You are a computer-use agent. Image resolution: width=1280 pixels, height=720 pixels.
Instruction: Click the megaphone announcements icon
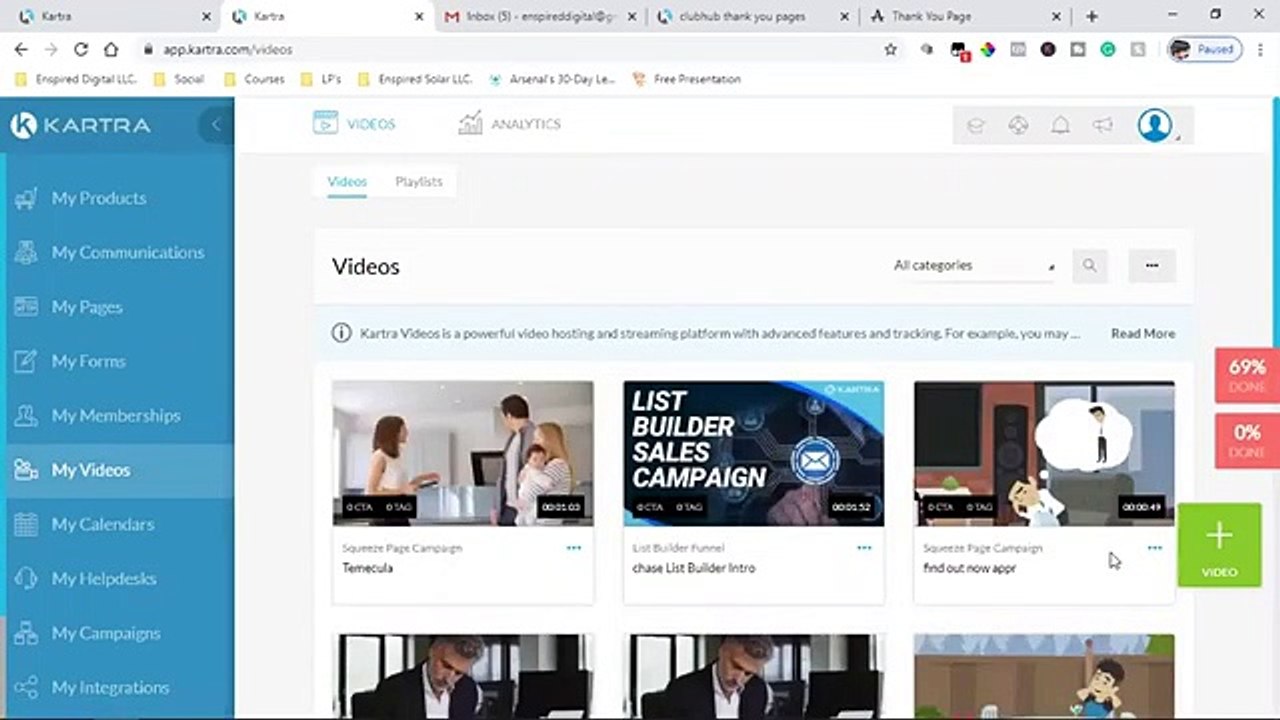pyautogui.click(x=1102, y=125)
